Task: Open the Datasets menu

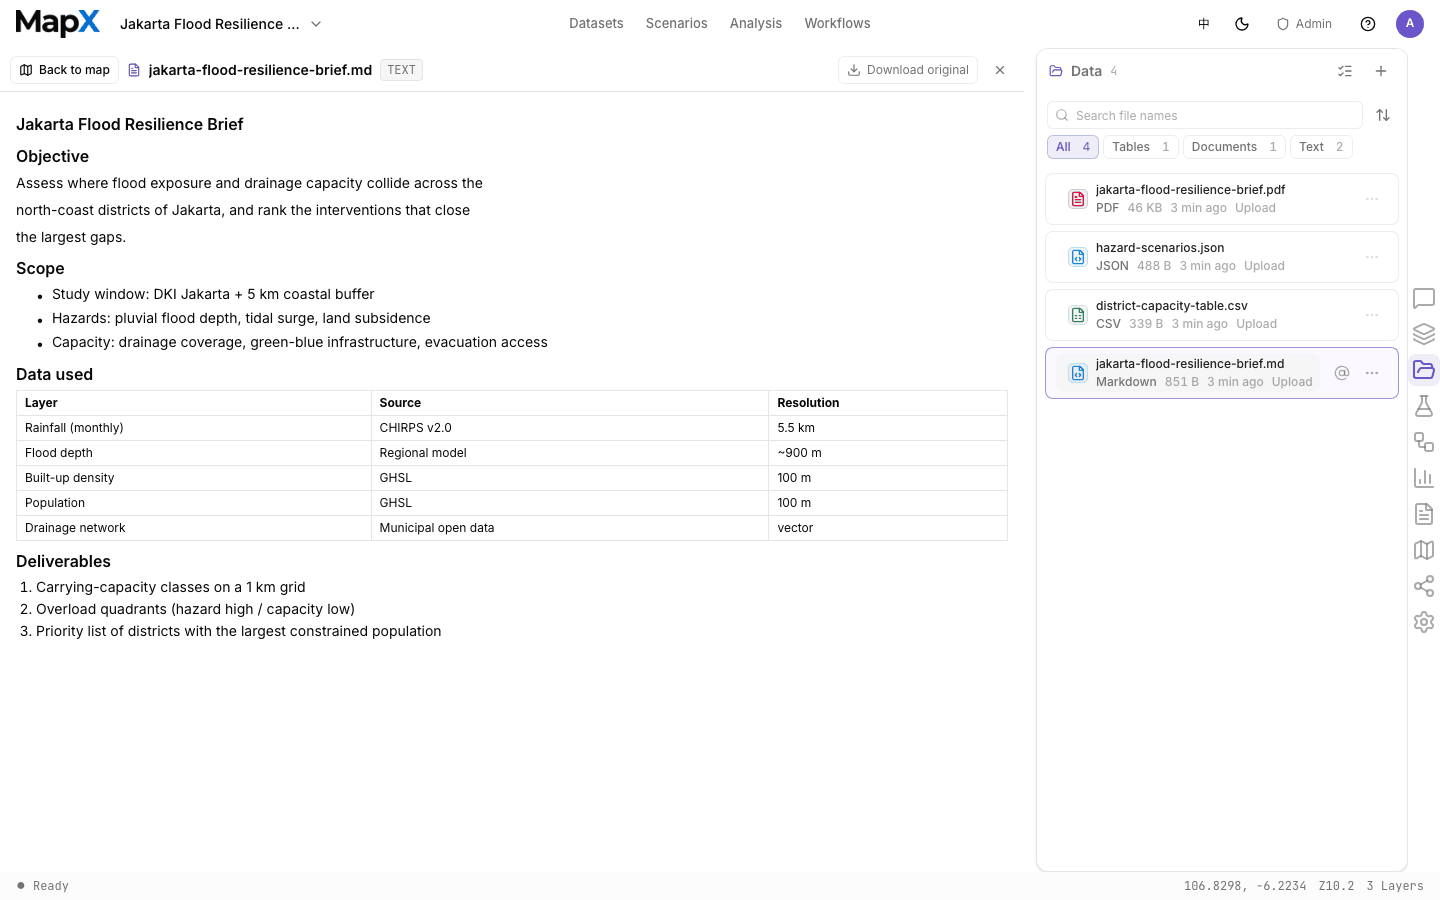Action: [x=596, y=23]
